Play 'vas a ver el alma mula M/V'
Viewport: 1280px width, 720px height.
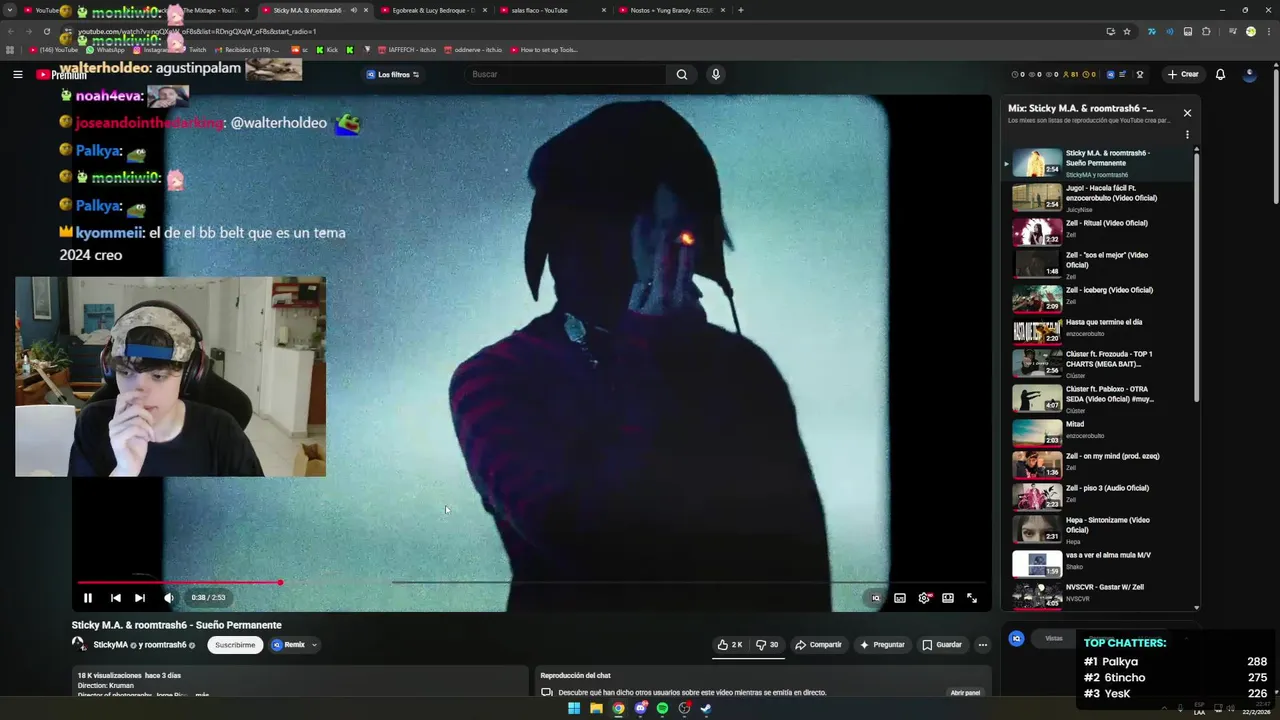click(x=1100, y=563)
